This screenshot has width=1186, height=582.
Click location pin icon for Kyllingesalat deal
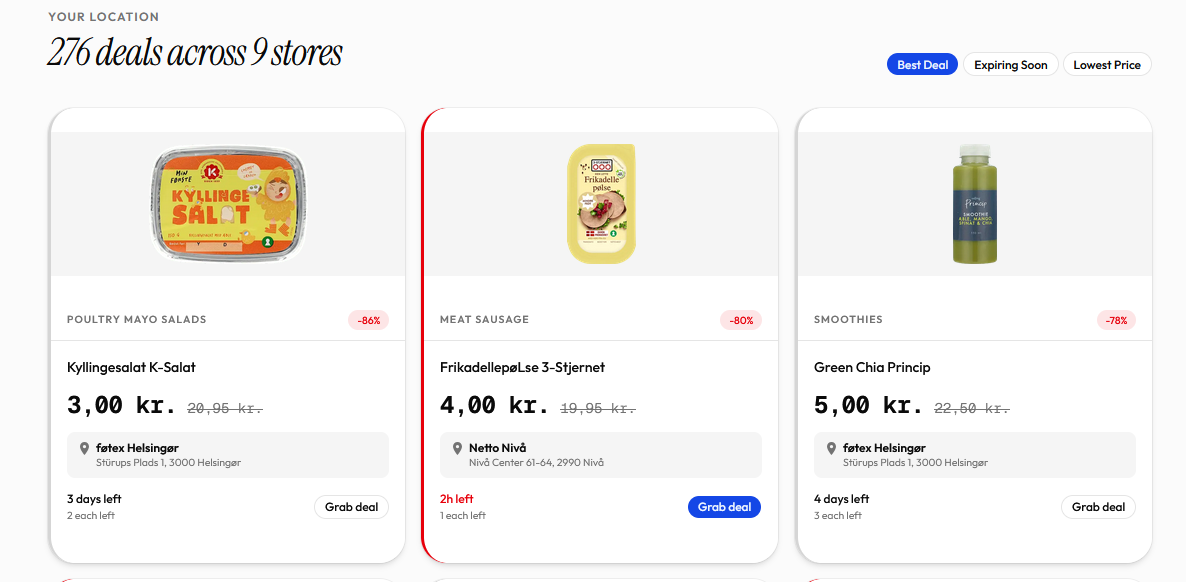[85, 449]
